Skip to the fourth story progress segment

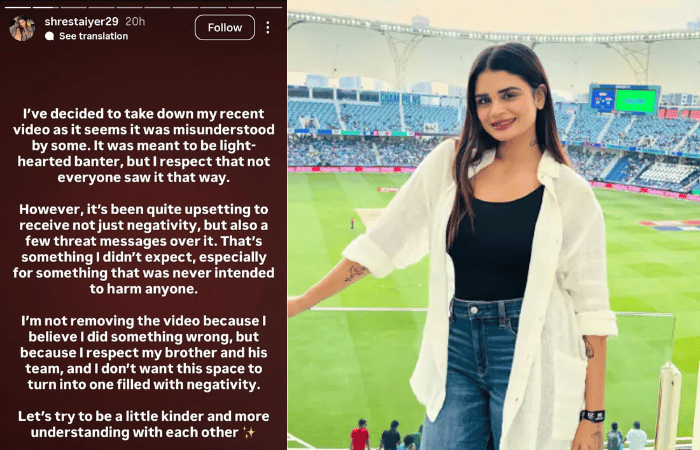pyautogui.click(x=101, y=8)
